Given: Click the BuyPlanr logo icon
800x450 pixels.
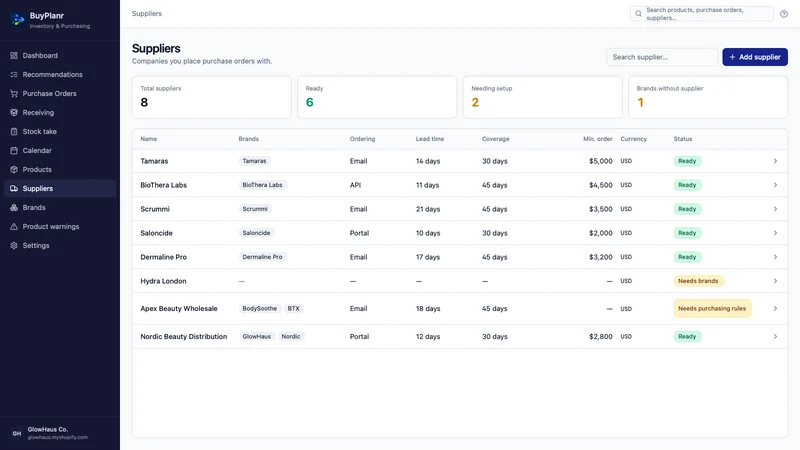Looking at the screenshot, I should click(x=18, y=20).
